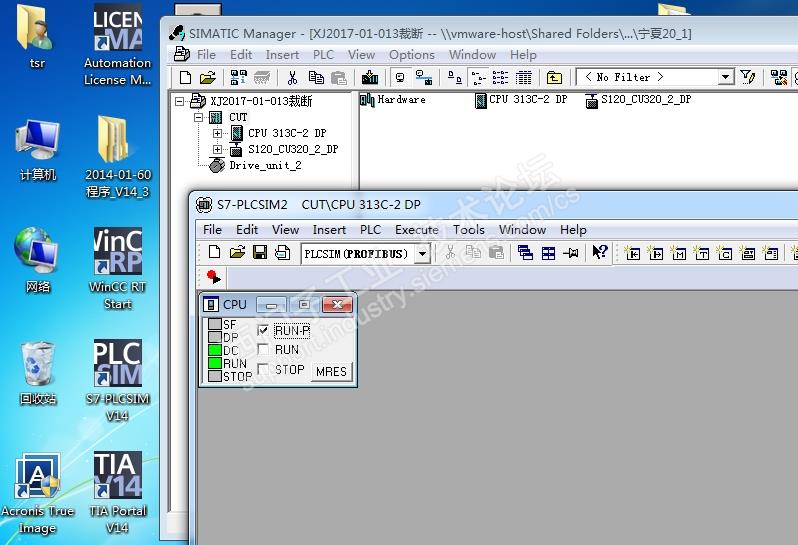This screenshot has width=798, height=545.
Task: Minimize the CPU subwindow in PLCSIM
Action: coord(271,305)
